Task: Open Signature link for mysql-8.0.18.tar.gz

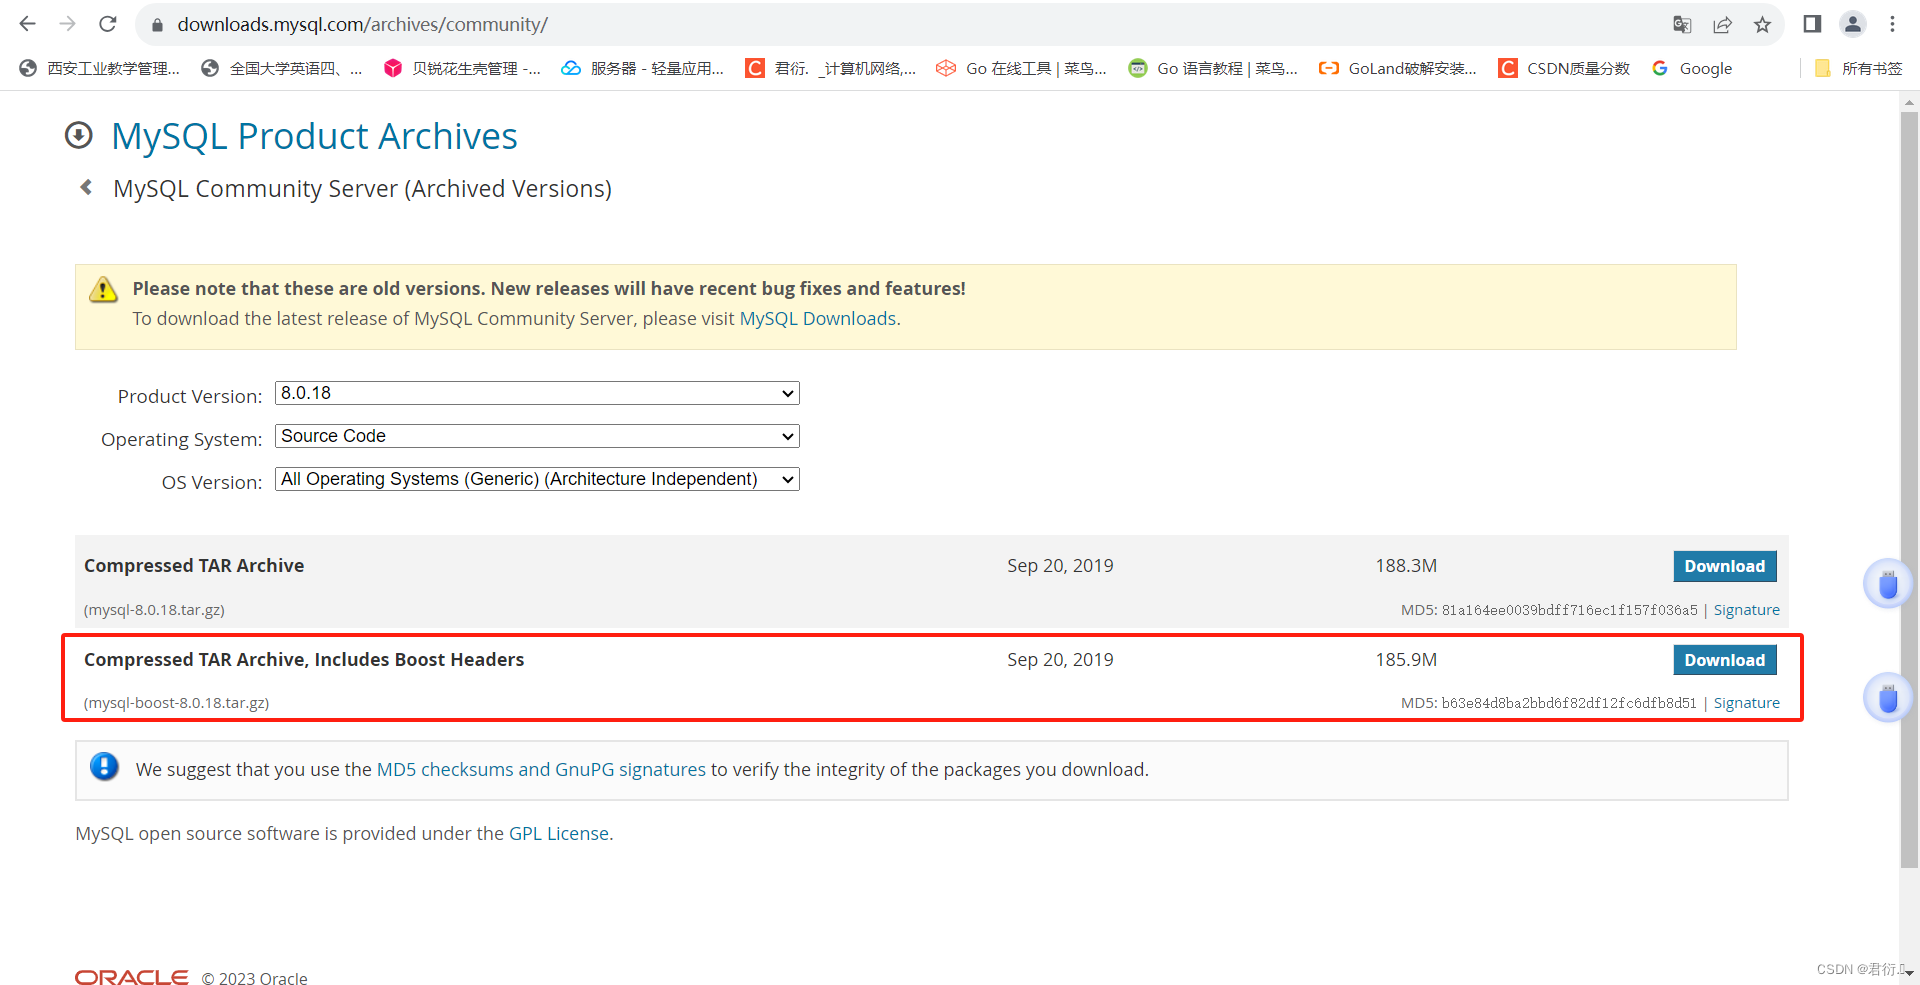Action: click(1746, 610)
